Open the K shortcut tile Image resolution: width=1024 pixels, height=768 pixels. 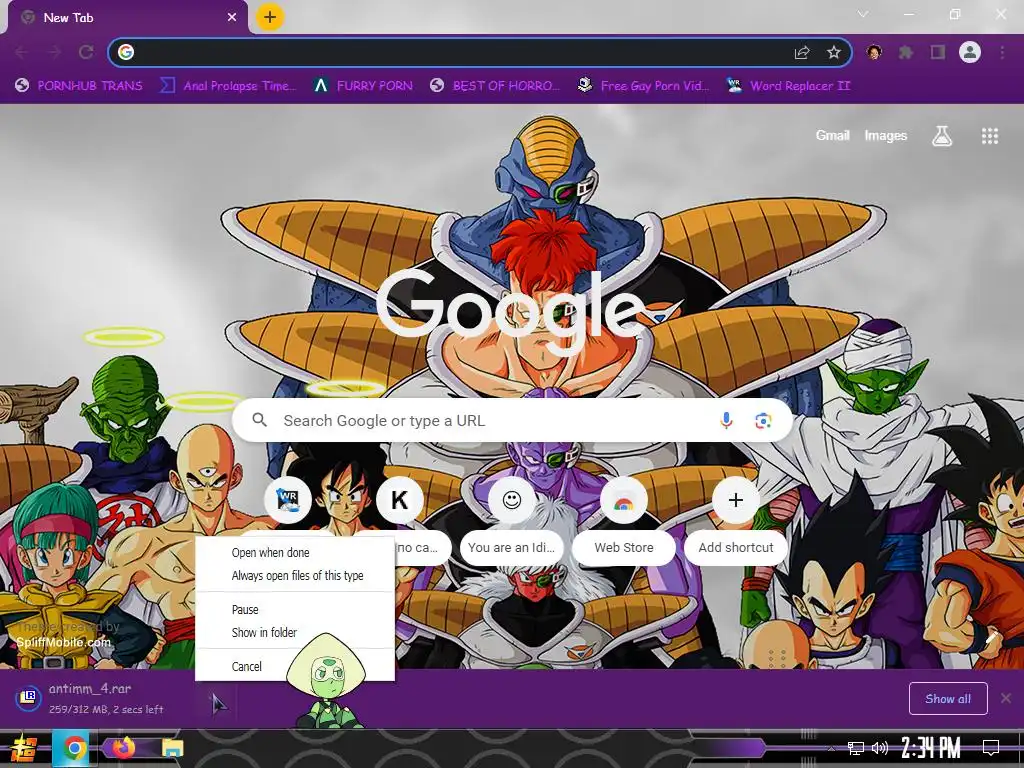(400, 500)
